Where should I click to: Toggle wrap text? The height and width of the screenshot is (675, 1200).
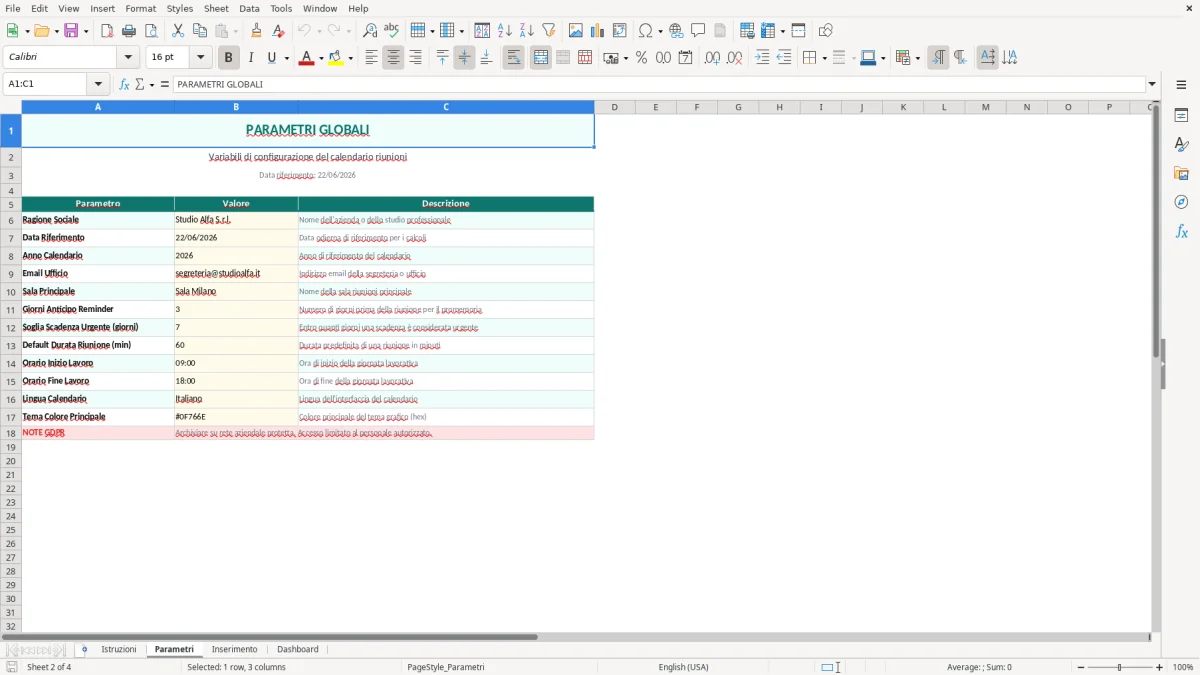[x=514, y=58]
